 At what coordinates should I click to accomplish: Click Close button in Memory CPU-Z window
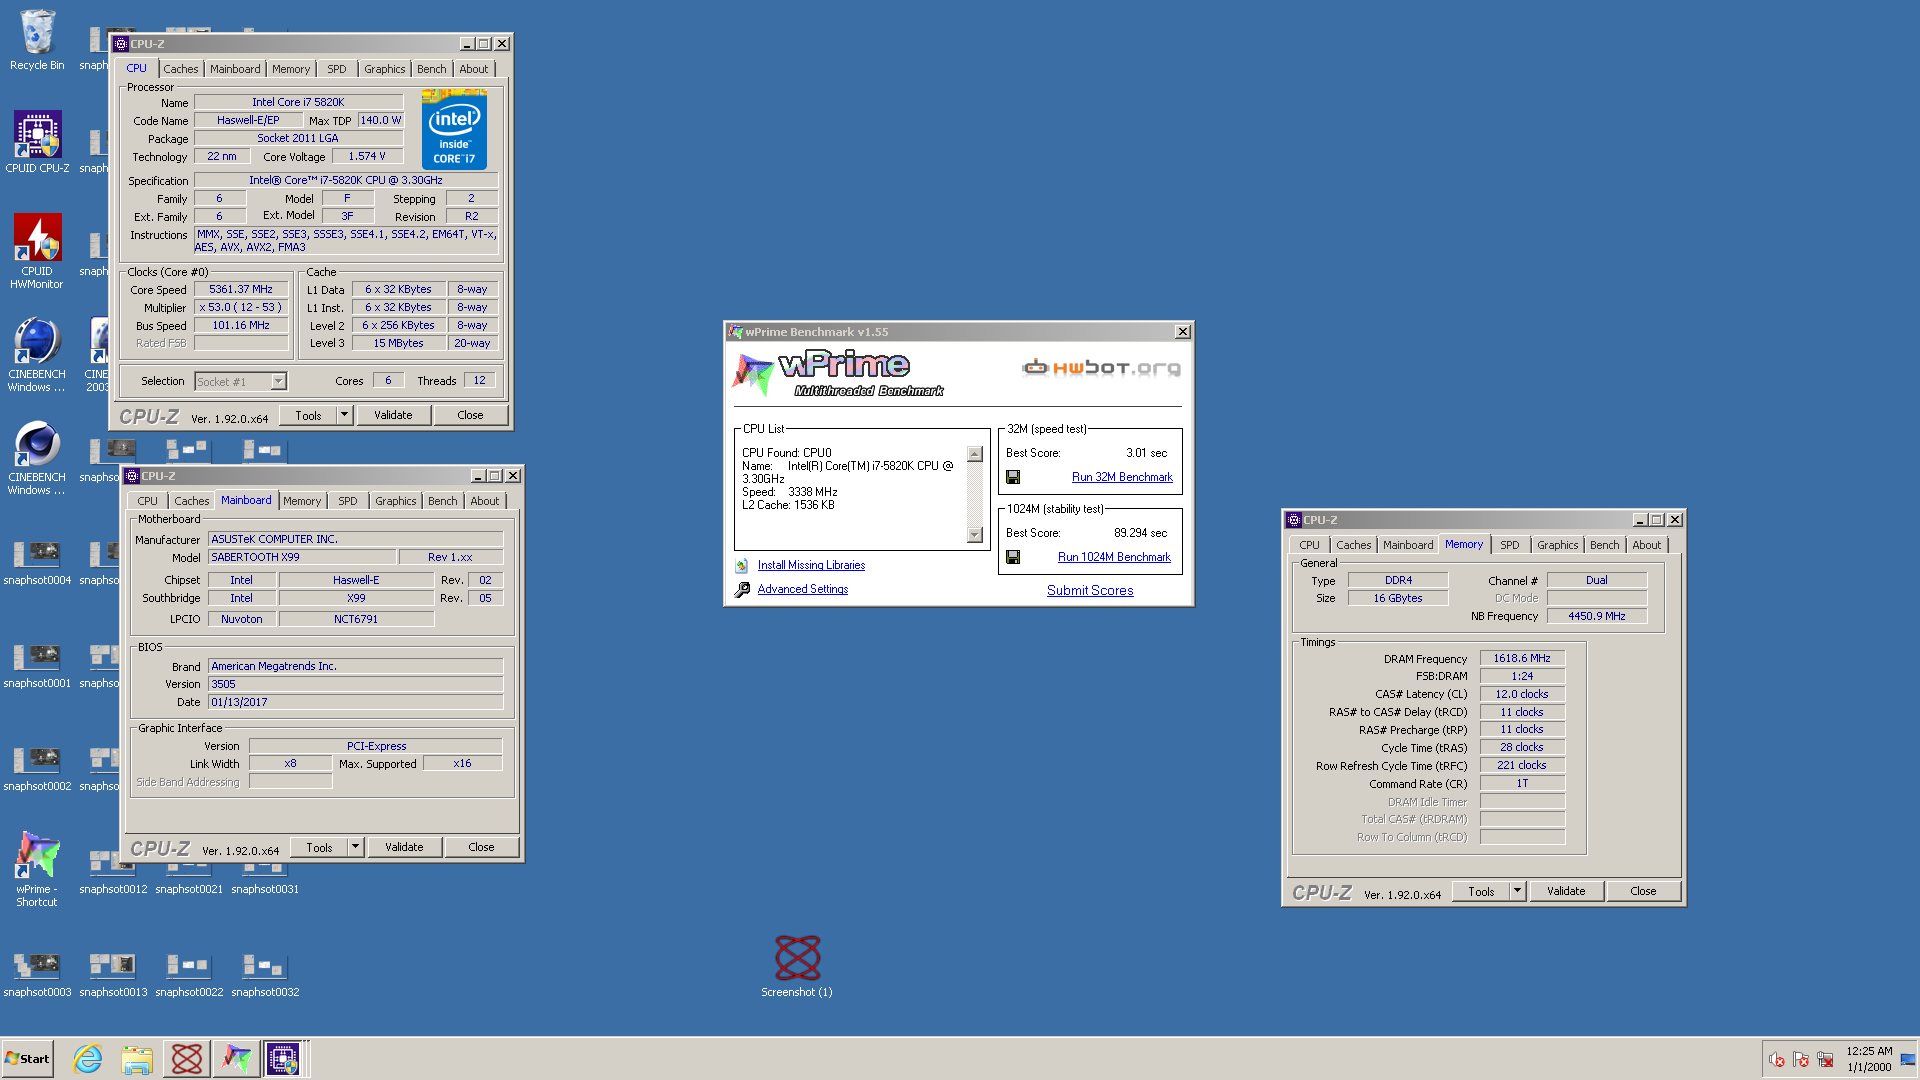pos(1643,891)
